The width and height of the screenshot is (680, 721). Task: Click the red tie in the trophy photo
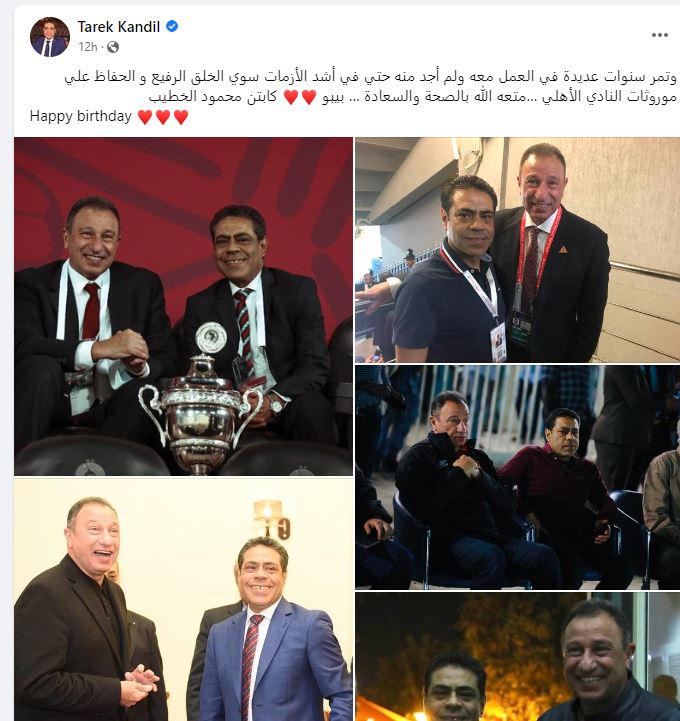click(91, 311)
